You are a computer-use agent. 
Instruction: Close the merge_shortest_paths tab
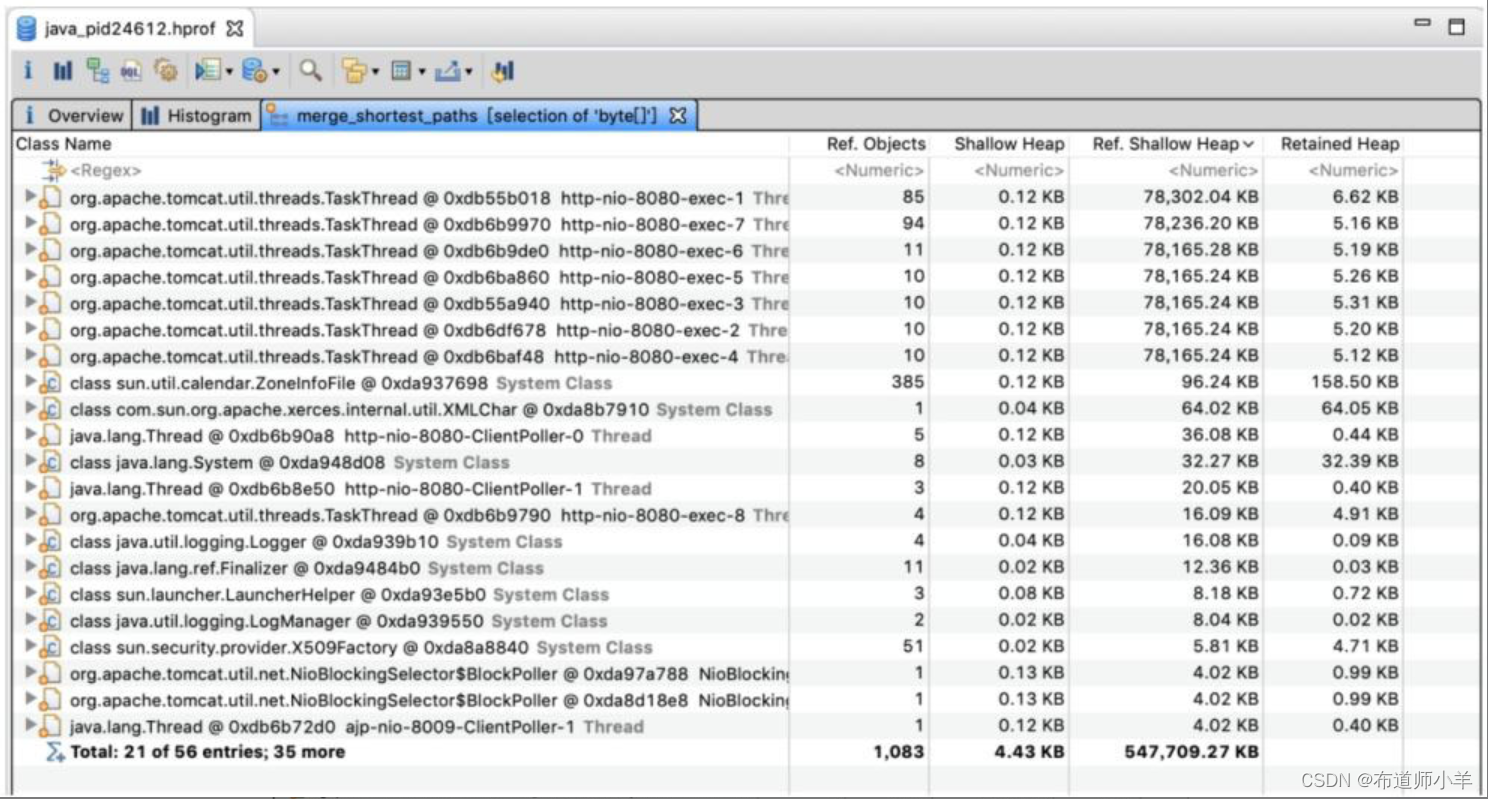pos(677,116)
